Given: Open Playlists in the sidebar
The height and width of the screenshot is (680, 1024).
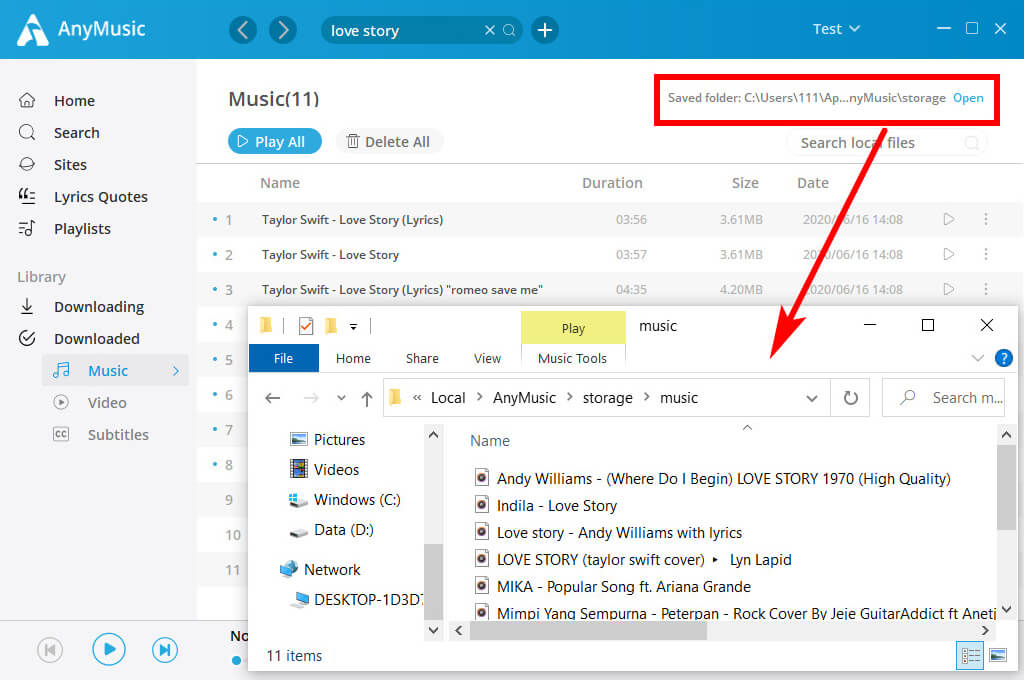Looking at the screenshot, I should pyautogui.click(x=82, y=229).
